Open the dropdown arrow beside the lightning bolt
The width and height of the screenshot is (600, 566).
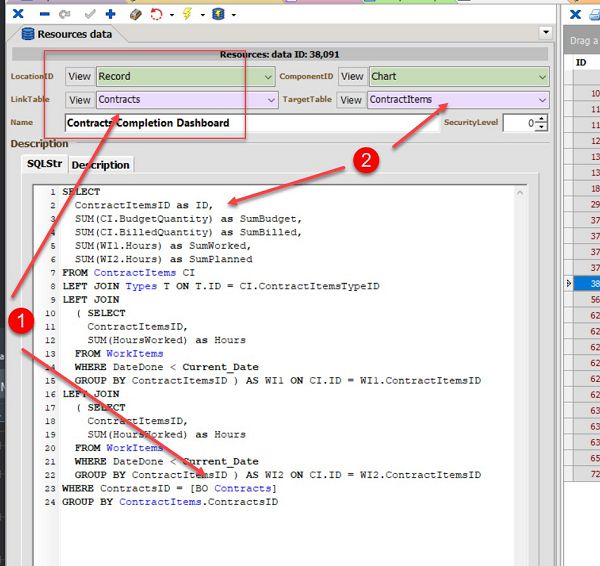(203, 15)
